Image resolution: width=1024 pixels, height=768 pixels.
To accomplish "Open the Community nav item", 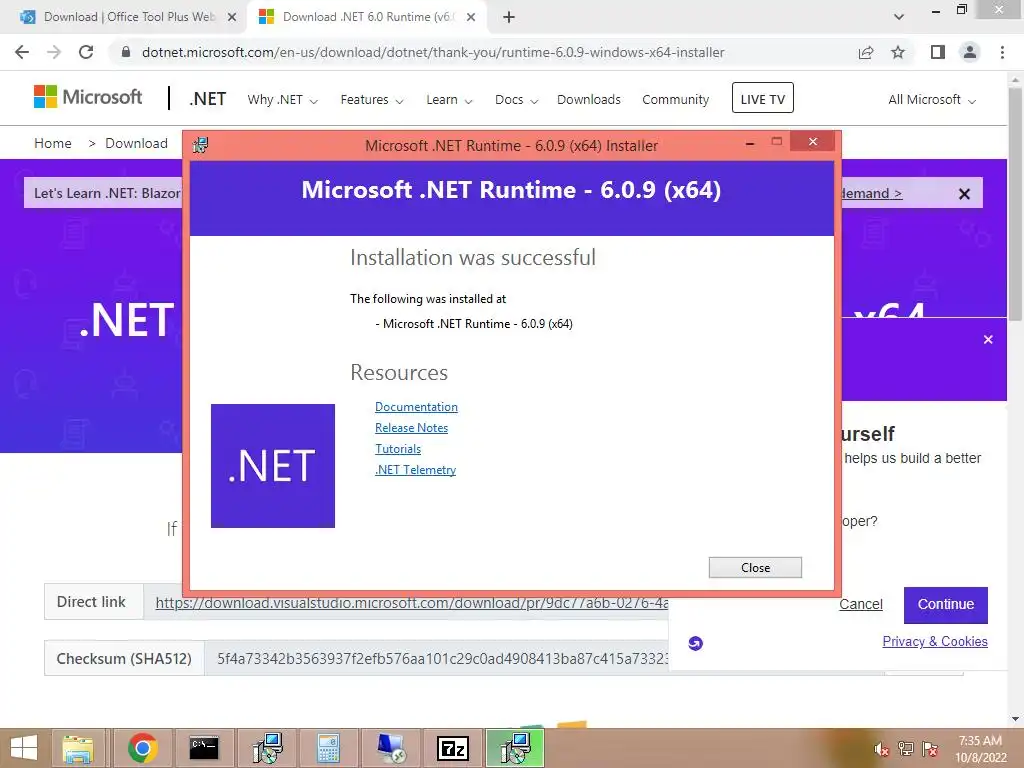I will coord(675,100).
